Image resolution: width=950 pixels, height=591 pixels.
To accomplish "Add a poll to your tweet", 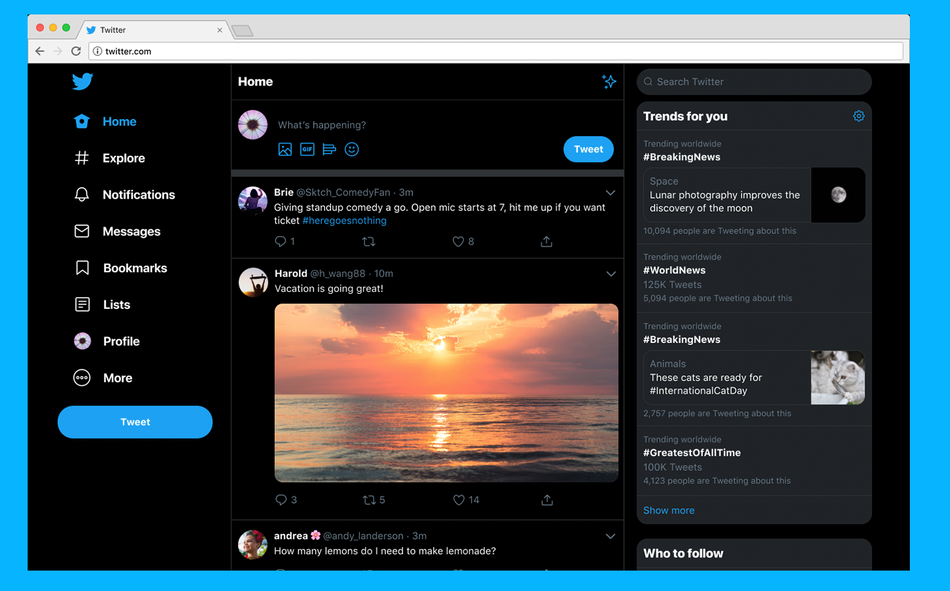I will point(329,149).
